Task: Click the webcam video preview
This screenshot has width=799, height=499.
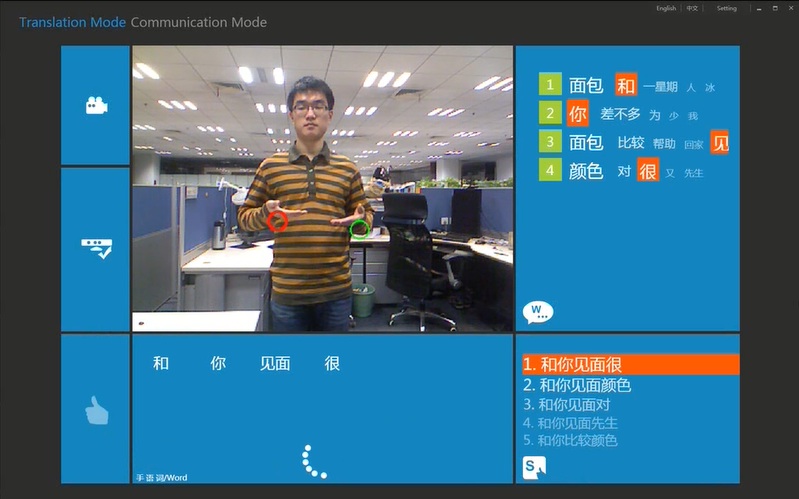Action: [x=323, y=188]
